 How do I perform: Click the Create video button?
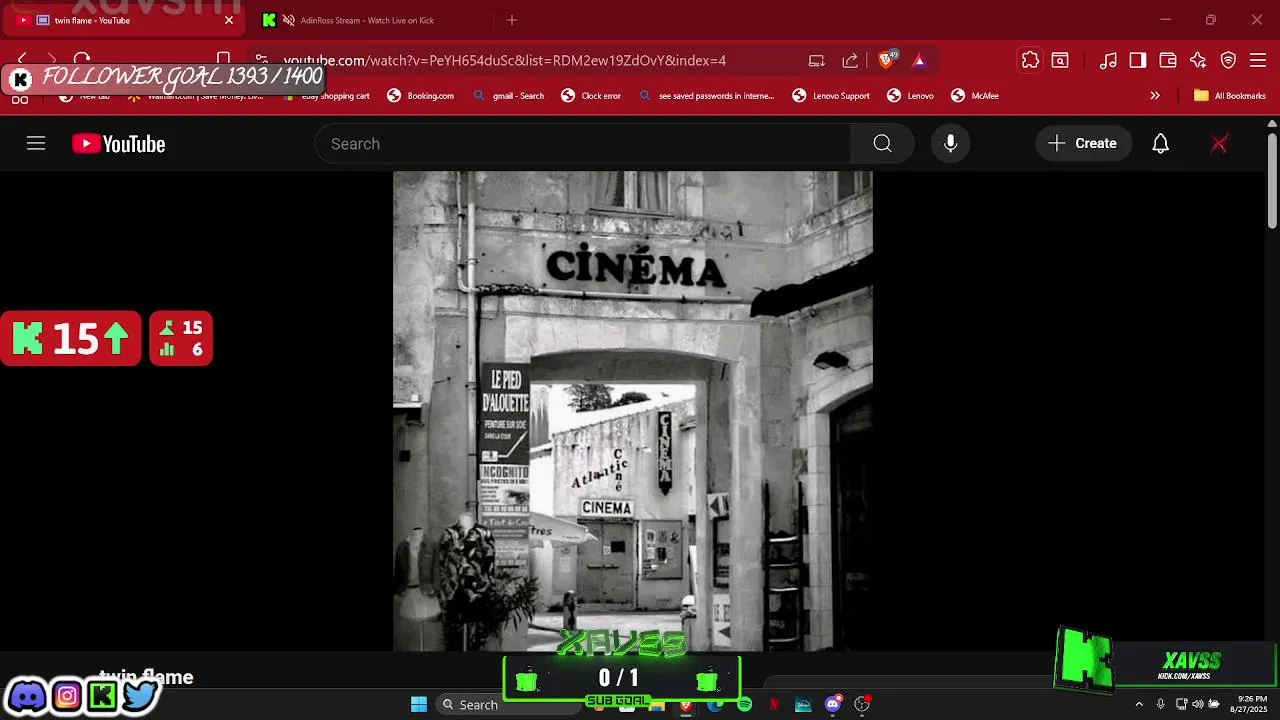(1083, 144)
